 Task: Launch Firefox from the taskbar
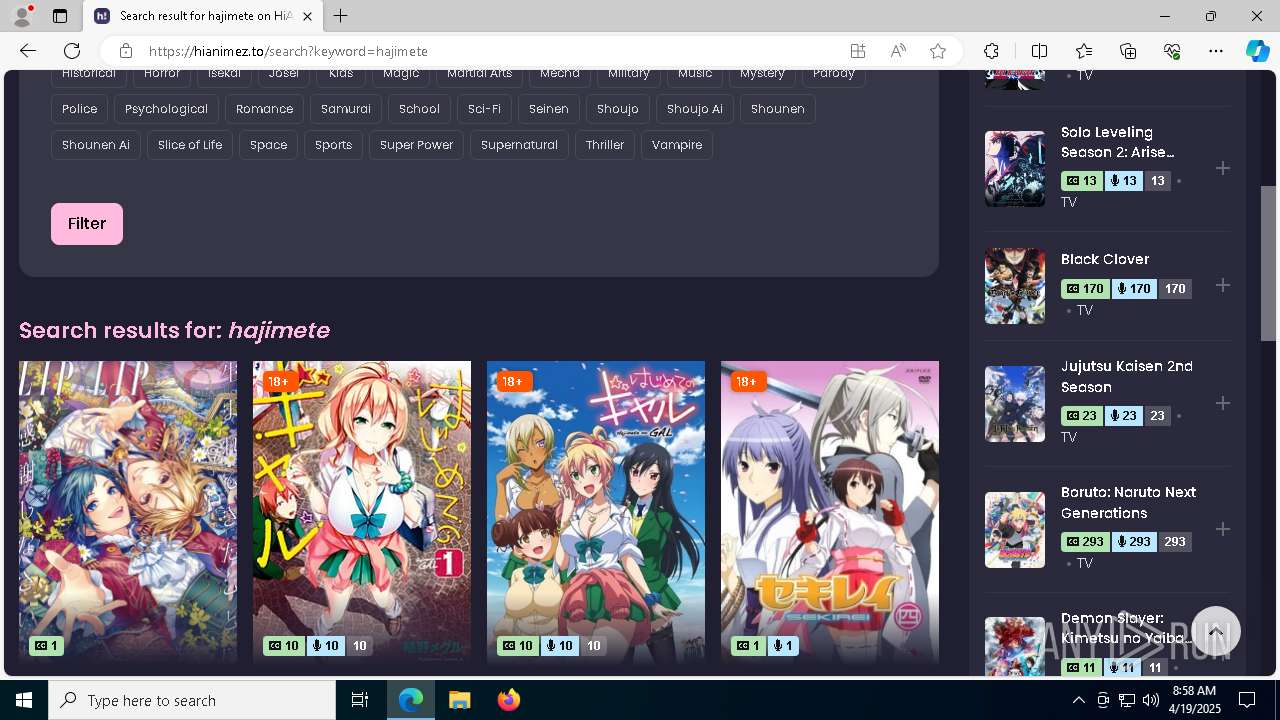coord(508,700)
